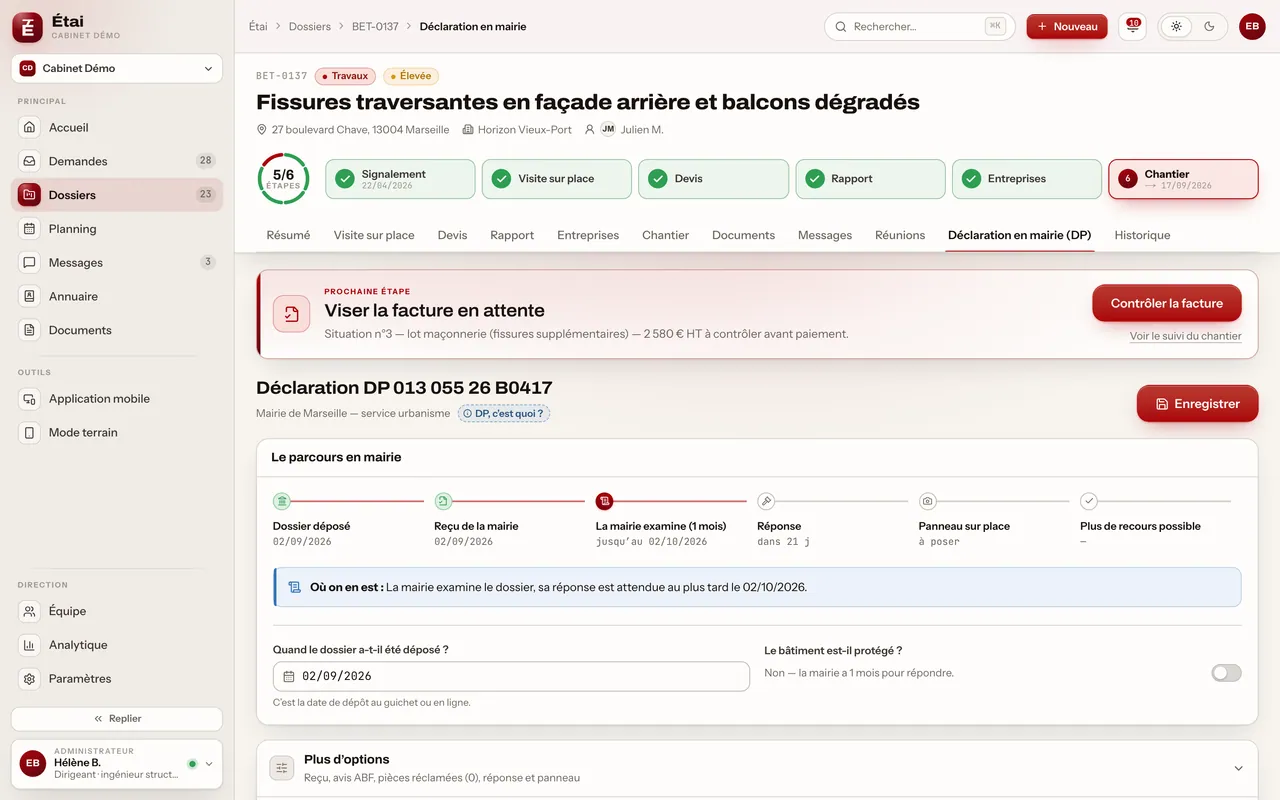
Task: Click the 'Réponse' step icon in timeline
Action: click(x=766, y=501)
